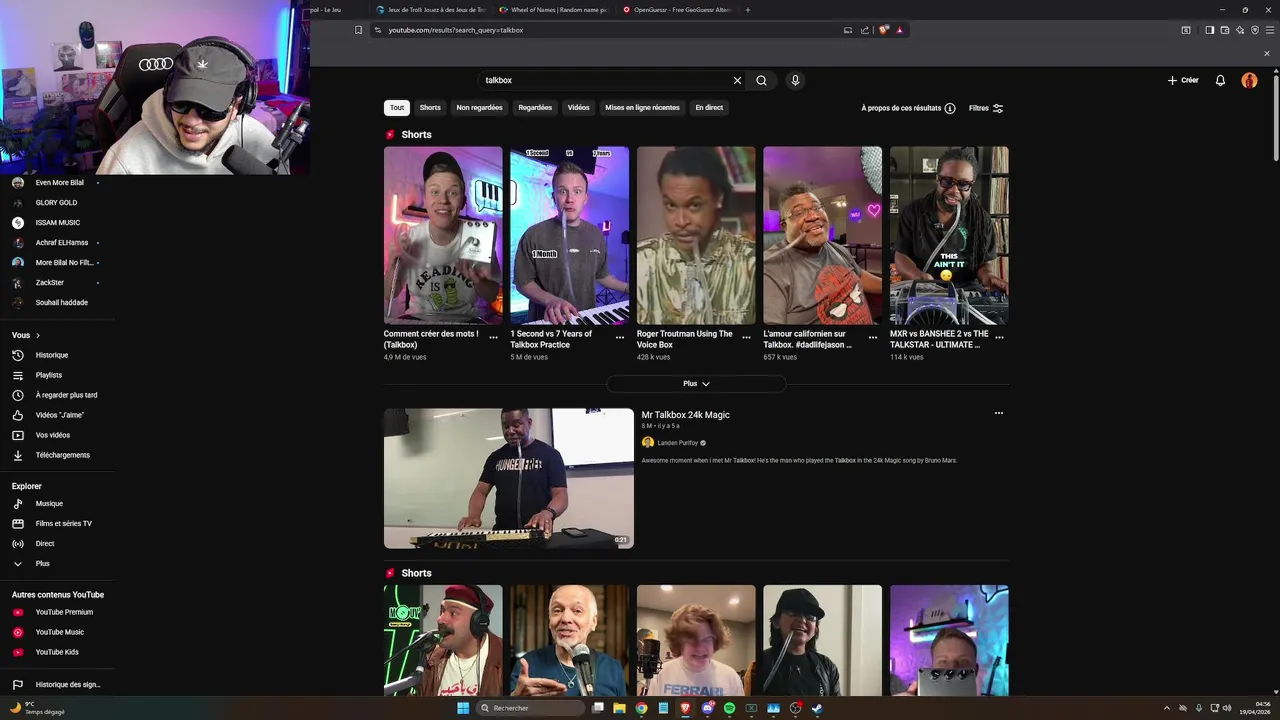Open Brave Rewards triangle icon
Viewport: 1280px width, 720px height.
(900, 30)
